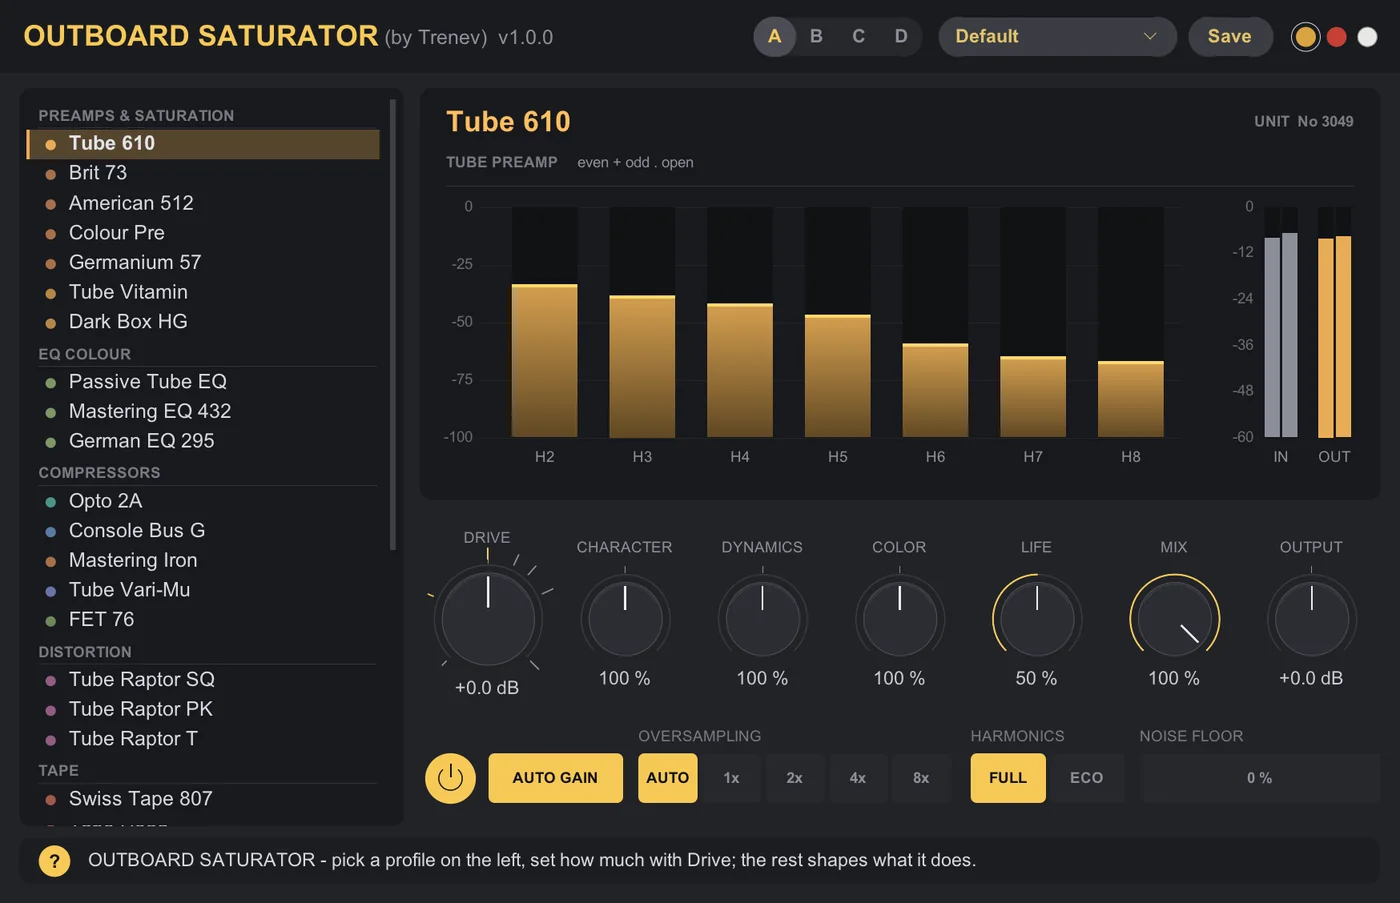Pick the Dark Box HG profile
Viewport: 1400px width, 903px height.
[x=203, y=322]
